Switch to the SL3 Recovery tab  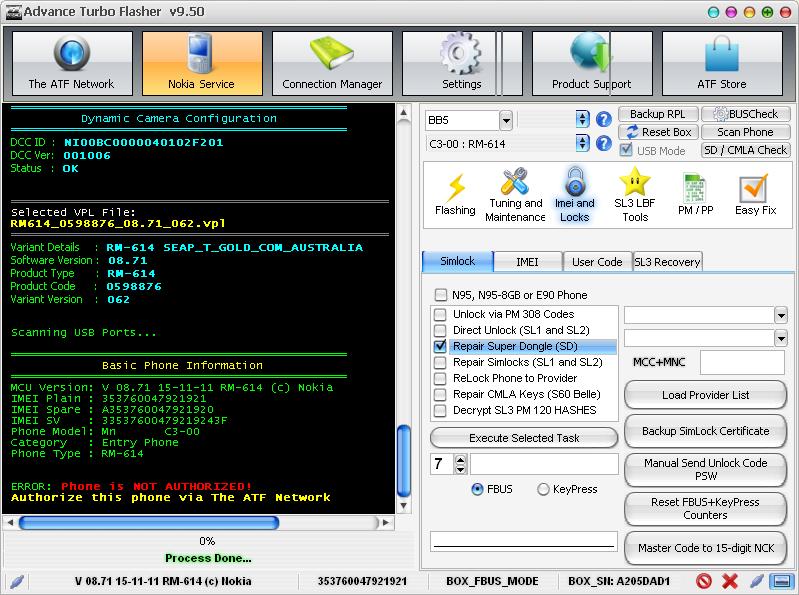667,262
